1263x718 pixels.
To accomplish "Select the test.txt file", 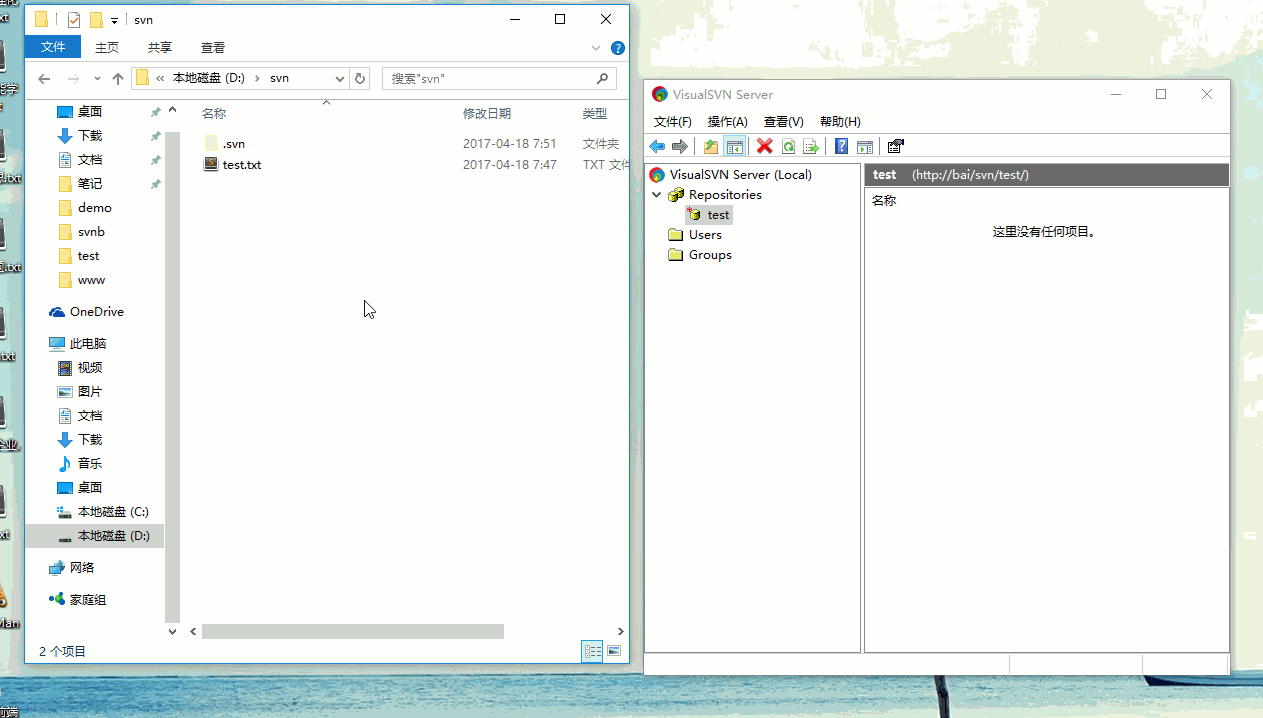I will 232,164.
